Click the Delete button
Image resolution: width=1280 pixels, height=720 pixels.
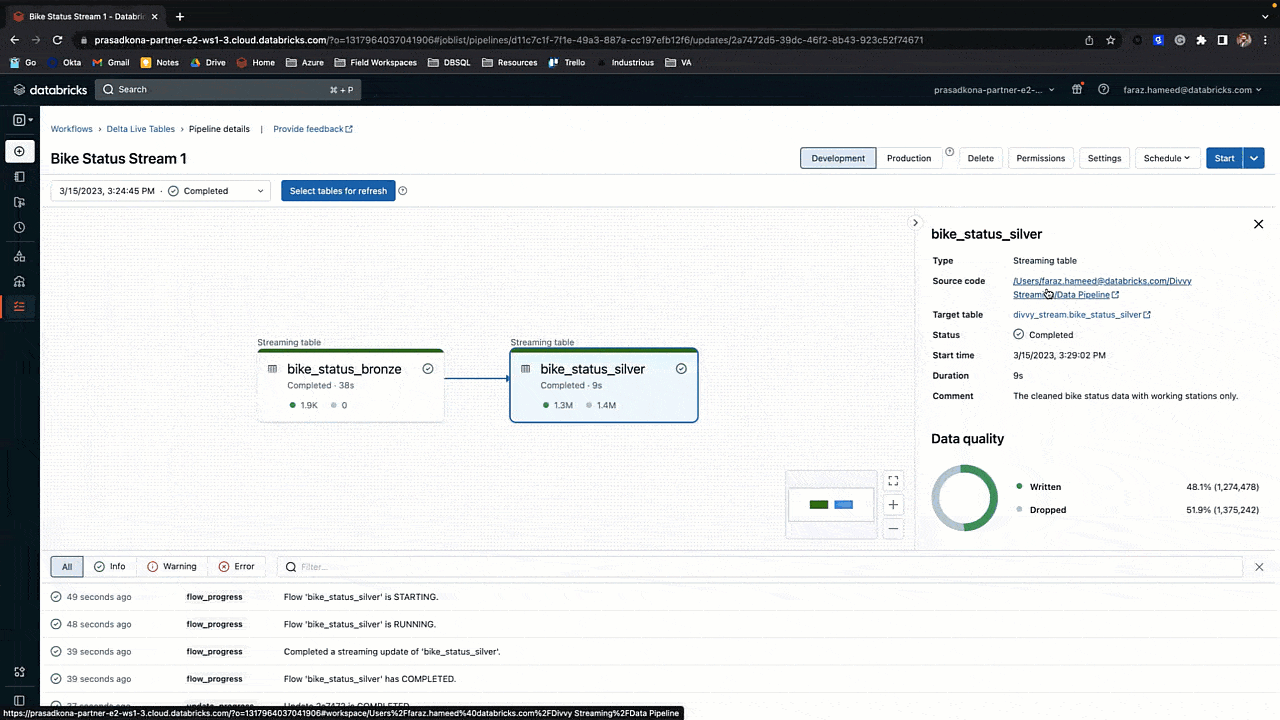click(981, 158)
